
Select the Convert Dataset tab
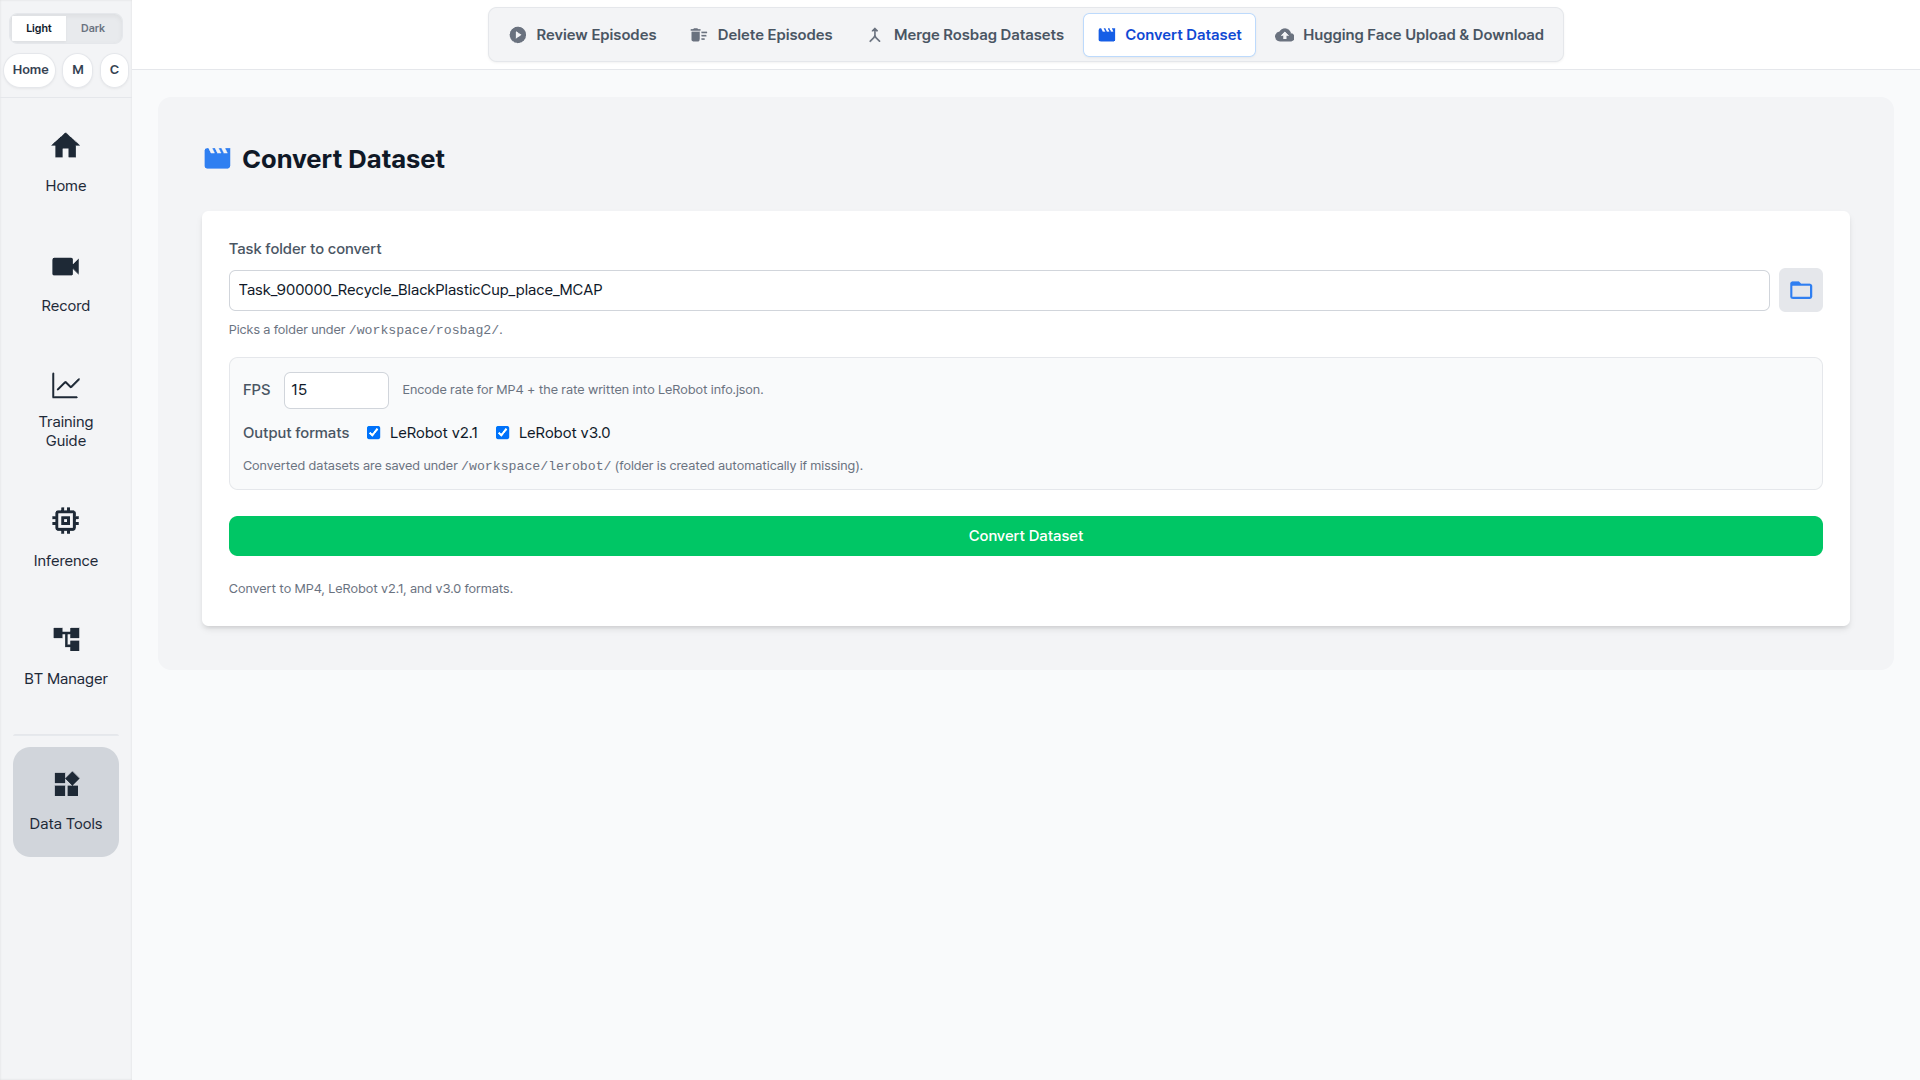pyautogui.click(x=1170, y=35)
